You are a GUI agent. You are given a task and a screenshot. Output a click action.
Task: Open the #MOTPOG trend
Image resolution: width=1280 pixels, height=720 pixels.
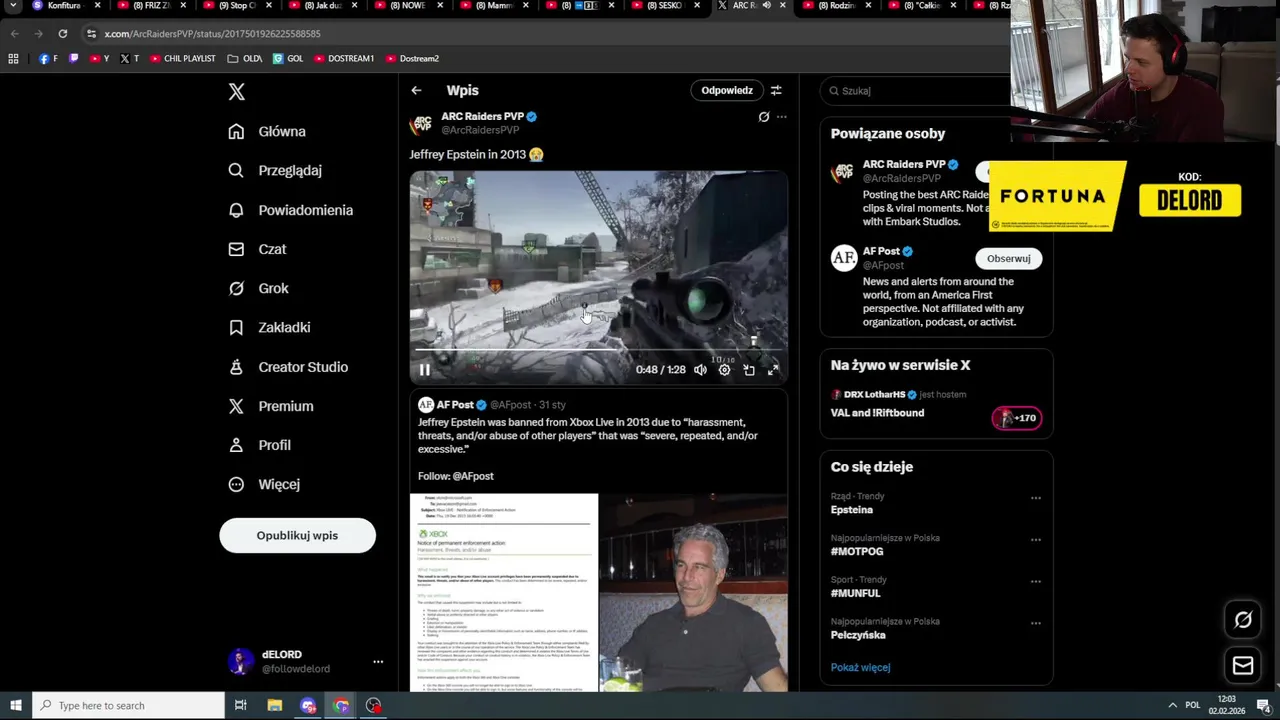pyautogui.click(x=857, y=552)
